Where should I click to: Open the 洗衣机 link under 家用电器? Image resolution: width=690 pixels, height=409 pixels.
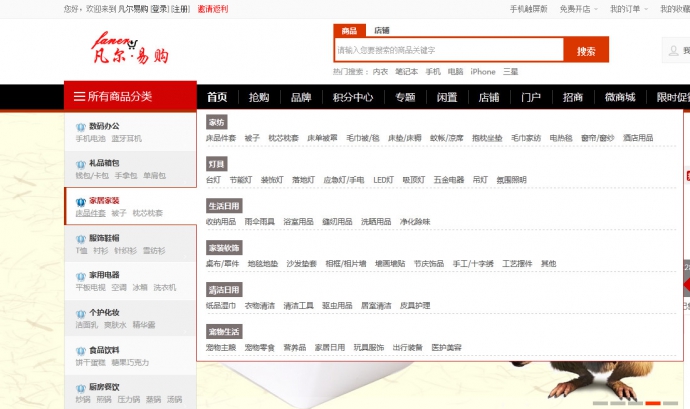click(x=165, y=287)
